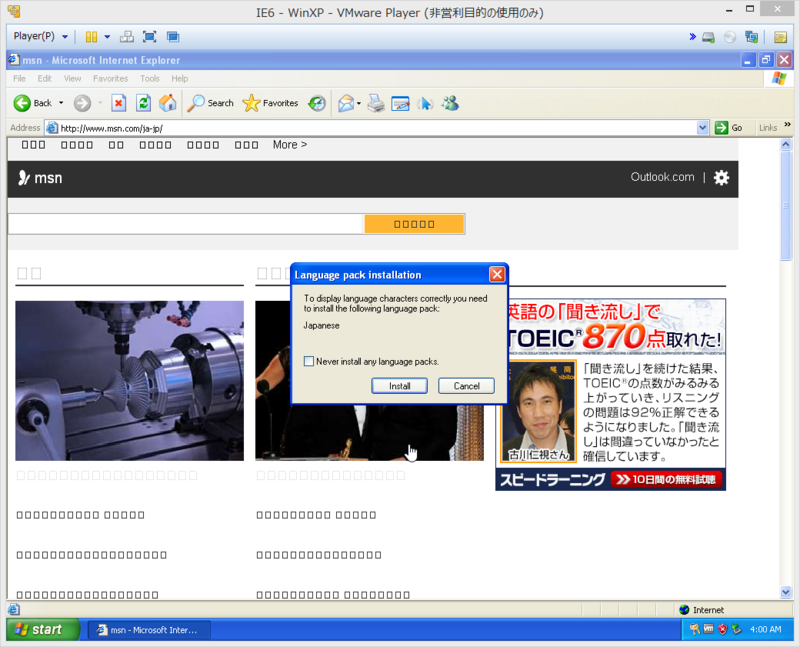Click the Windows start button
Screen dimensions: 800x647
pyautogui.click(x=43, y=630)
